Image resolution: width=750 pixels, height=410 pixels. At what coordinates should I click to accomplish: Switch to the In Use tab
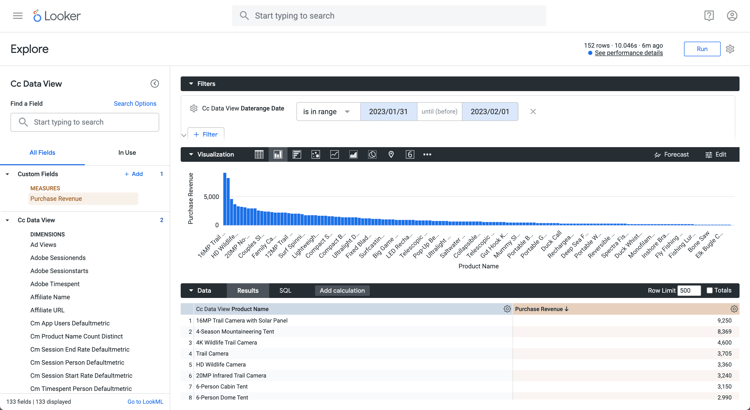127,153
